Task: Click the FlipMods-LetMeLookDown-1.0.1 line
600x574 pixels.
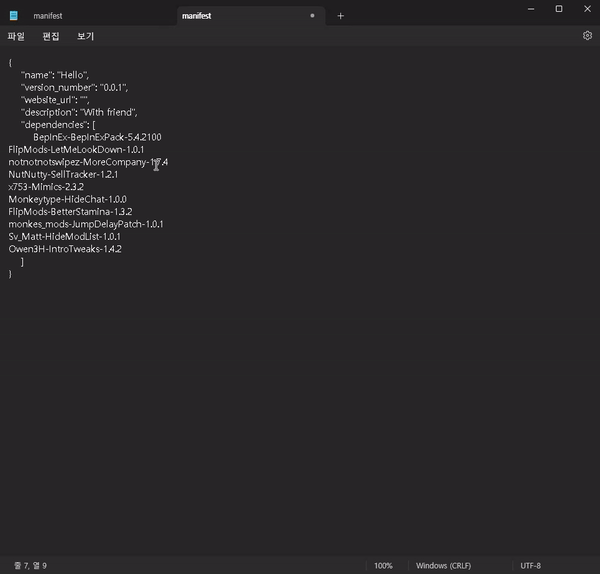Action: point(76,150)
